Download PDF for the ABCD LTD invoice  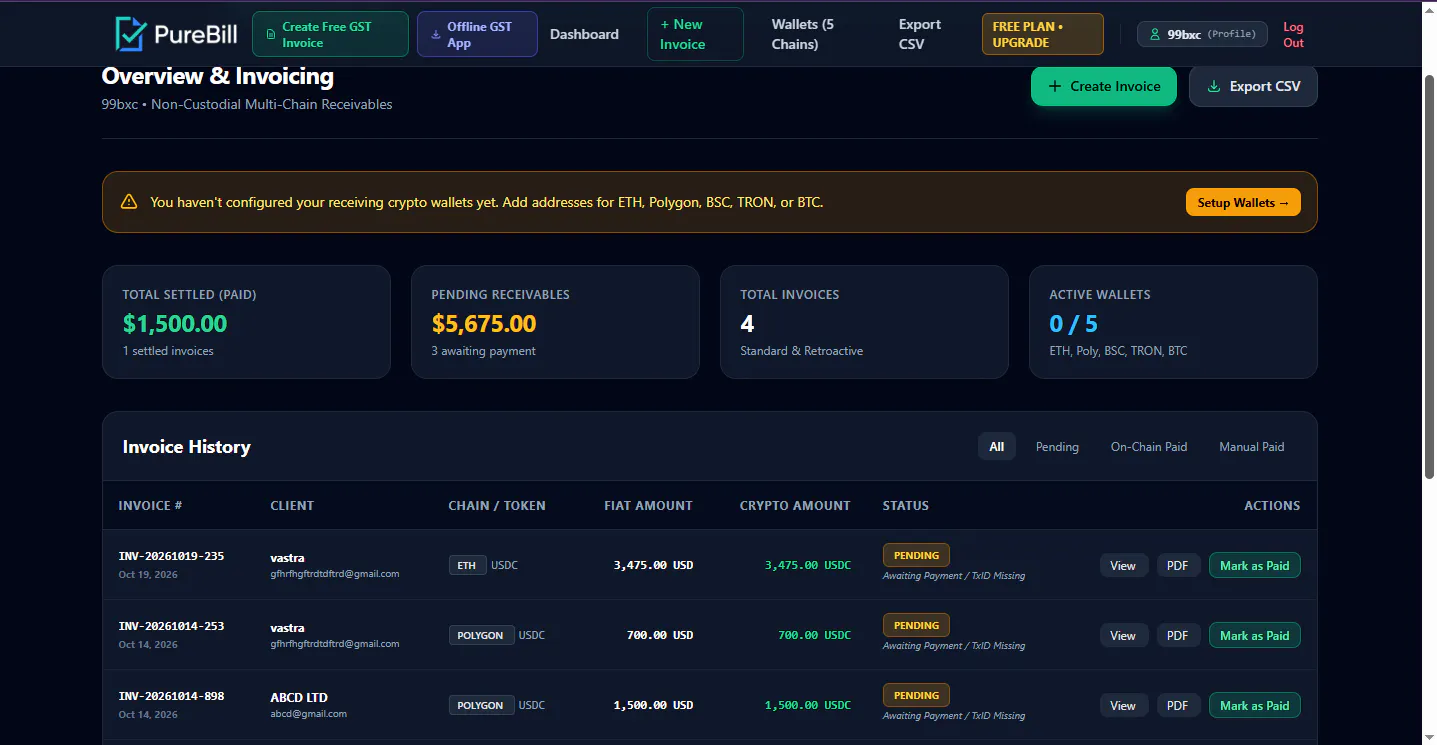[x=1178, y=705]
